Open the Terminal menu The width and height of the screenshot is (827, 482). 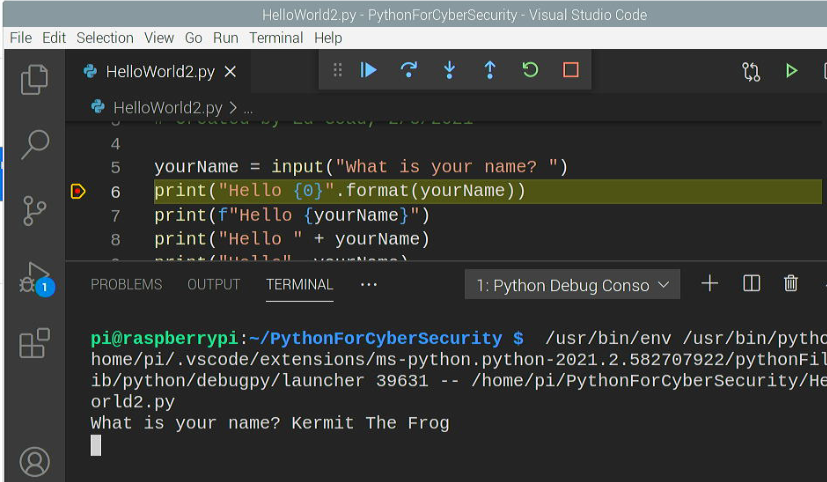276,38
